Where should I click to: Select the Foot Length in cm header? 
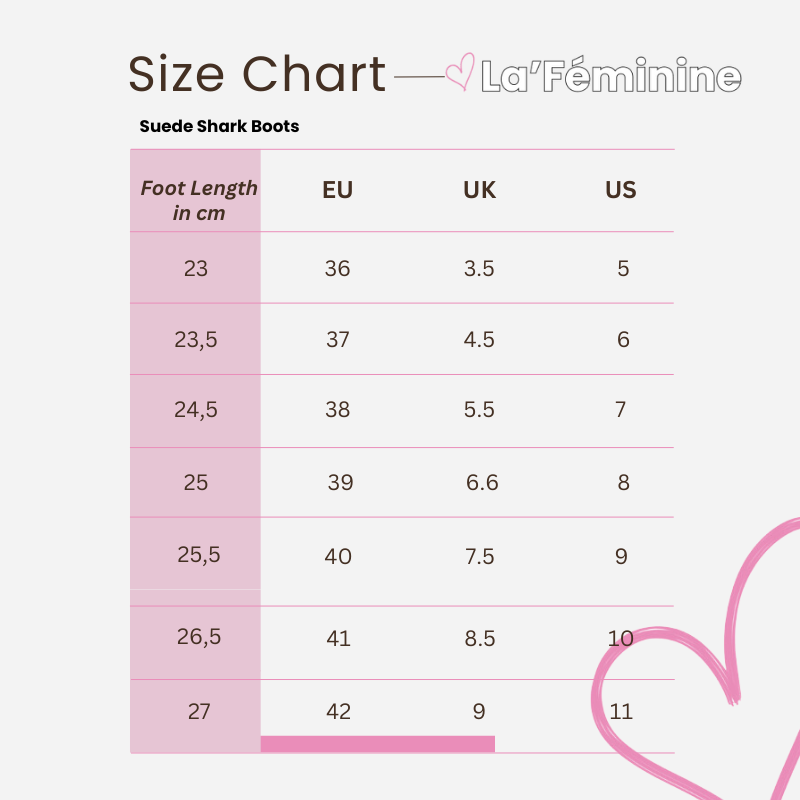[x=198, y=200]
